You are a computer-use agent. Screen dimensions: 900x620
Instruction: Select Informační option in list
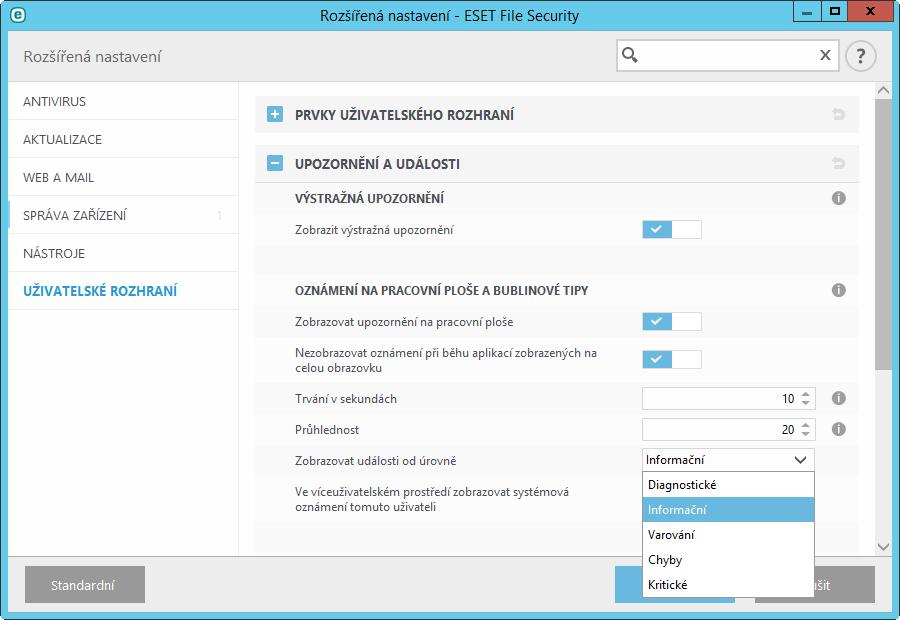(x=728, y=510)
